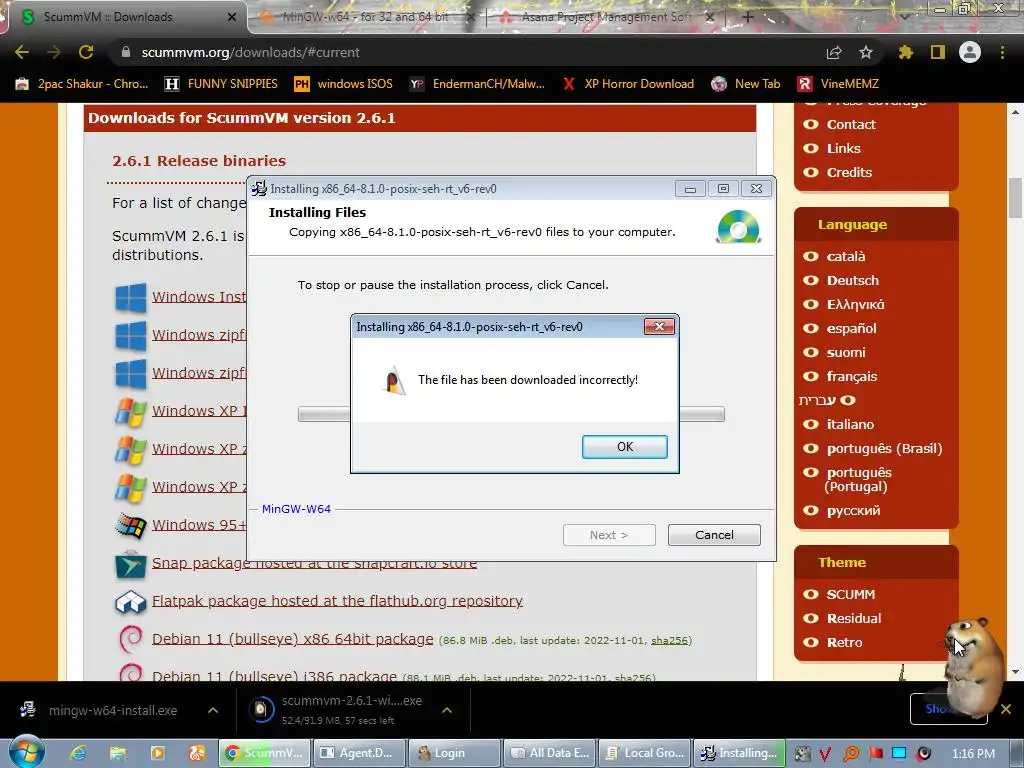Image resolution: width=1024 pixels, height=768 pixels.
Task: Open Windows Explorer folder taskbar icon
Action: point(118,754)
